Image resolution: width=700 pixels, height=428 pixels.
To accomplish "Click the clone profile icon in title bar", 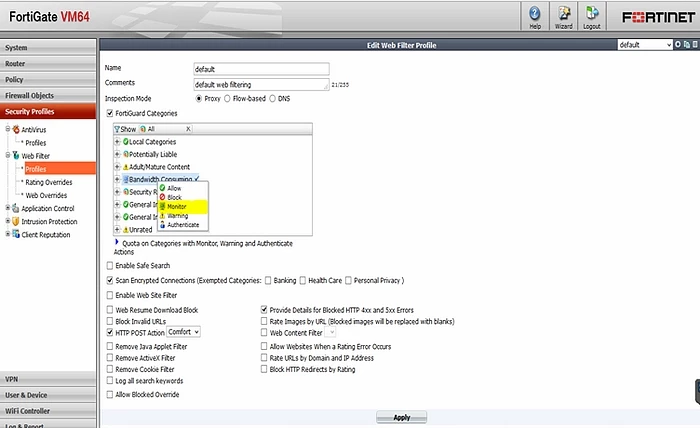I will (x=687, y=44).
